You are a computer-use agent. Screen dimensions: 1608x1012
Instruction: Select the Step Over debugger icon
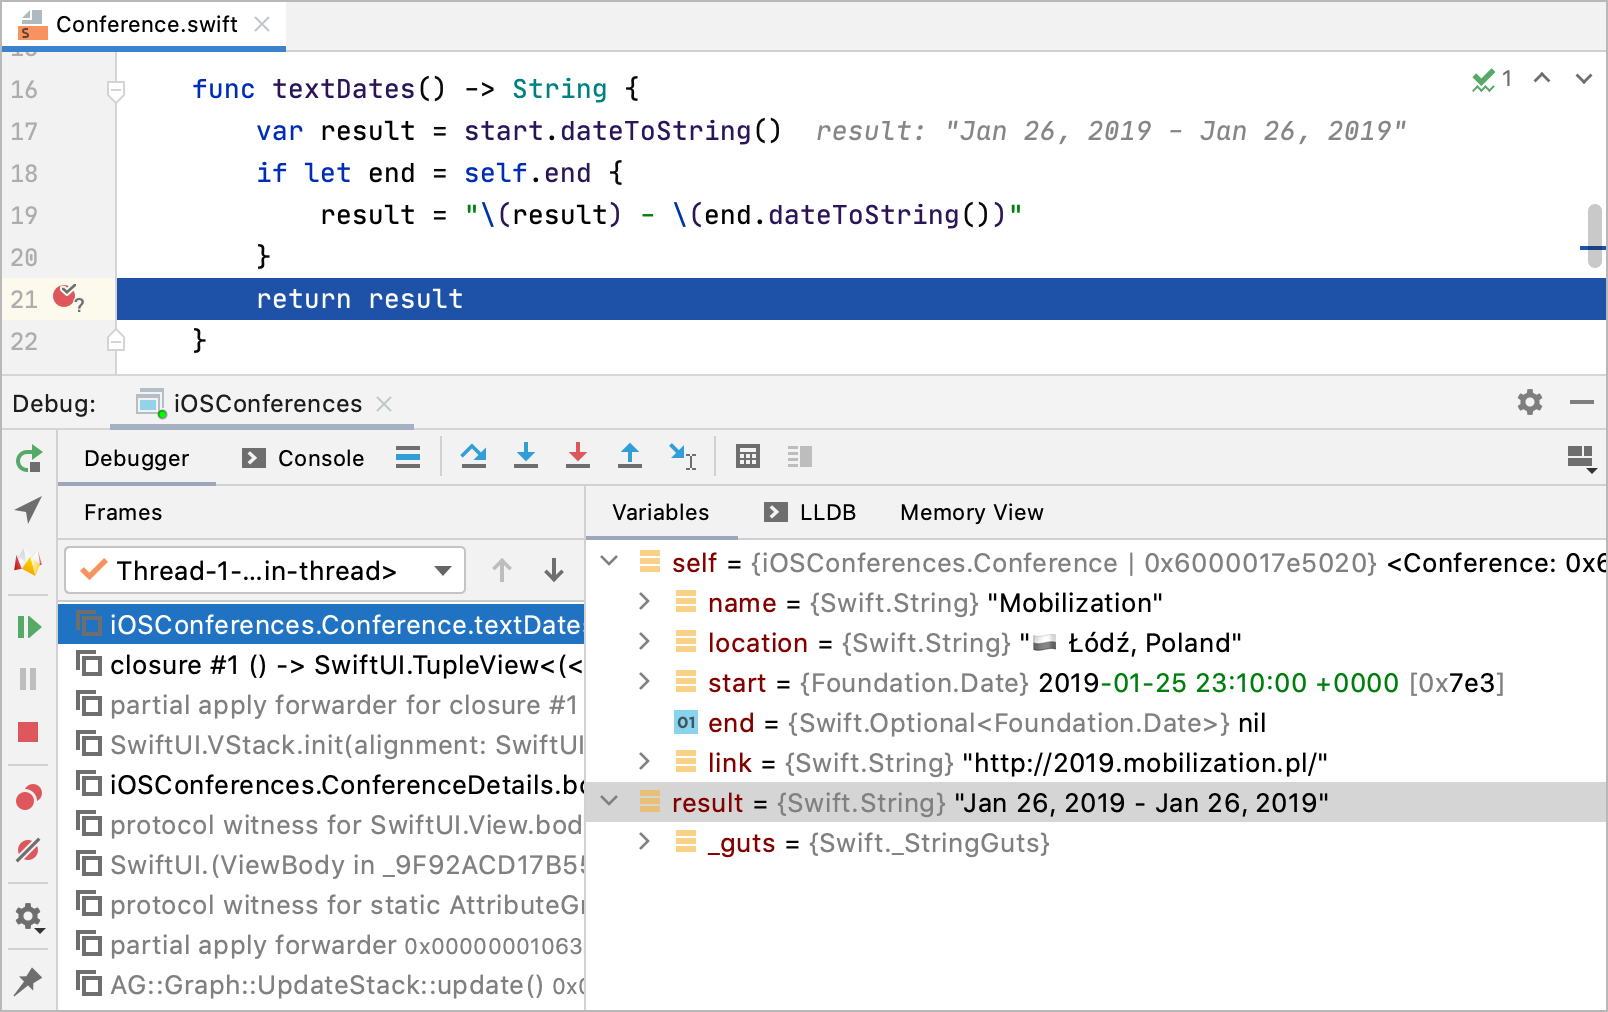pos(474,456)
